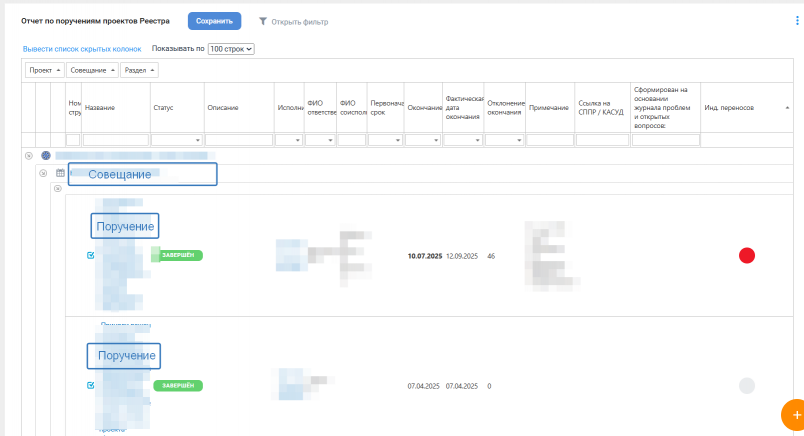This screenshot has width=804, height=436.
Task: Click sort arrow in Инд. переносов header
Action: tap(787, 107)
